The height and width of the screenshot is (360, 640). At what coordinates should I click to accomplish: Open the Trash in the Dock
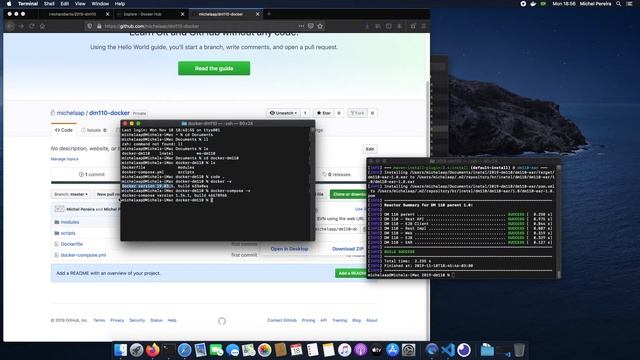point(519,350)
